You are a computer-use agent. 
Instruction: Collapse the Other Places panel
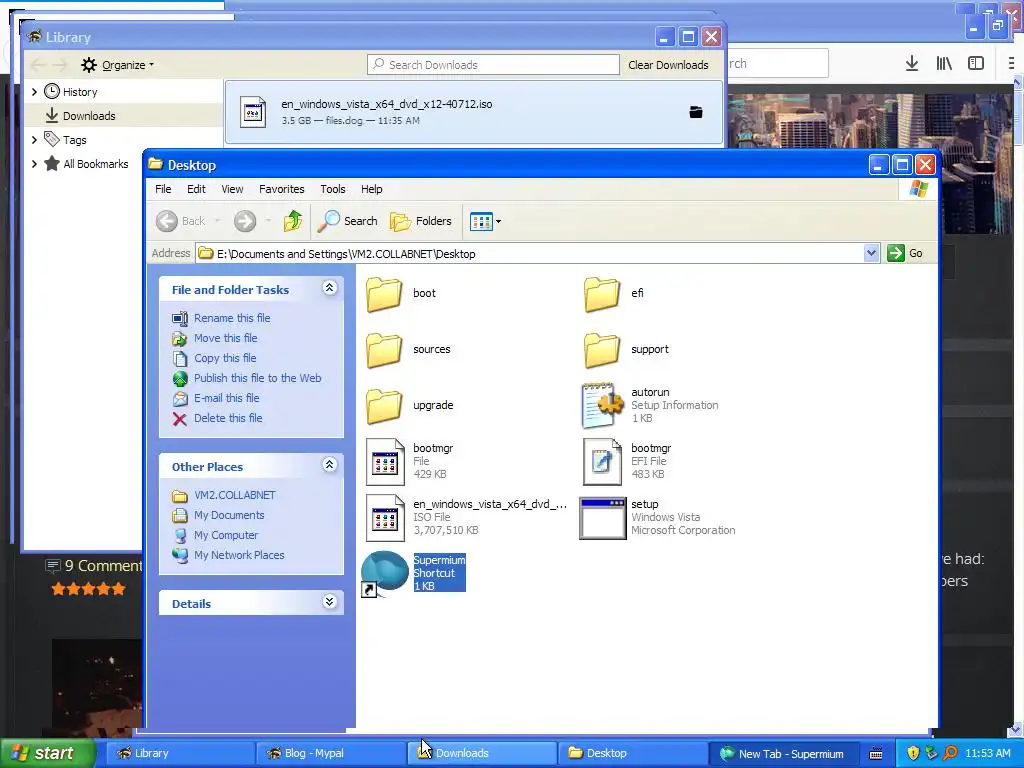(330, 465)
